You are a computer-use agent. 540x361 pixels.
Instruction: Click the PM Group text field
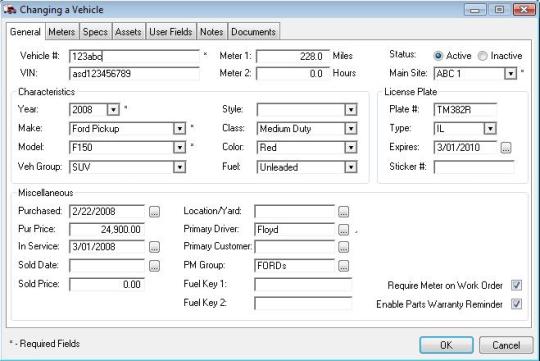pyautogui.click(x=294, y=266)
